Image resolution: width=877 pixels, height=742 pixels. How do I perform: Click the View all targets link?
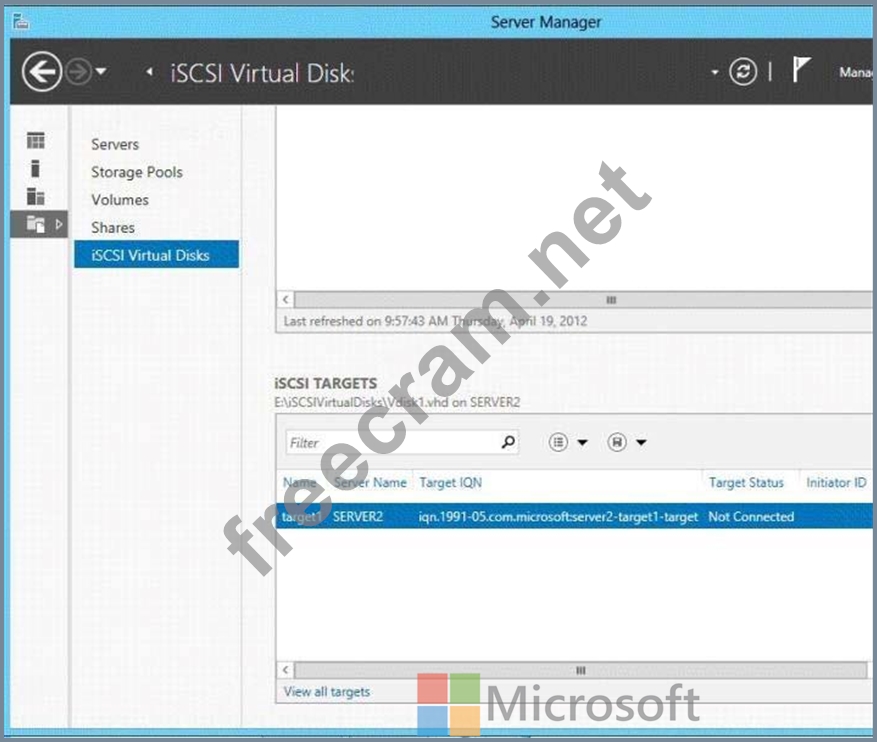point(327,692)
